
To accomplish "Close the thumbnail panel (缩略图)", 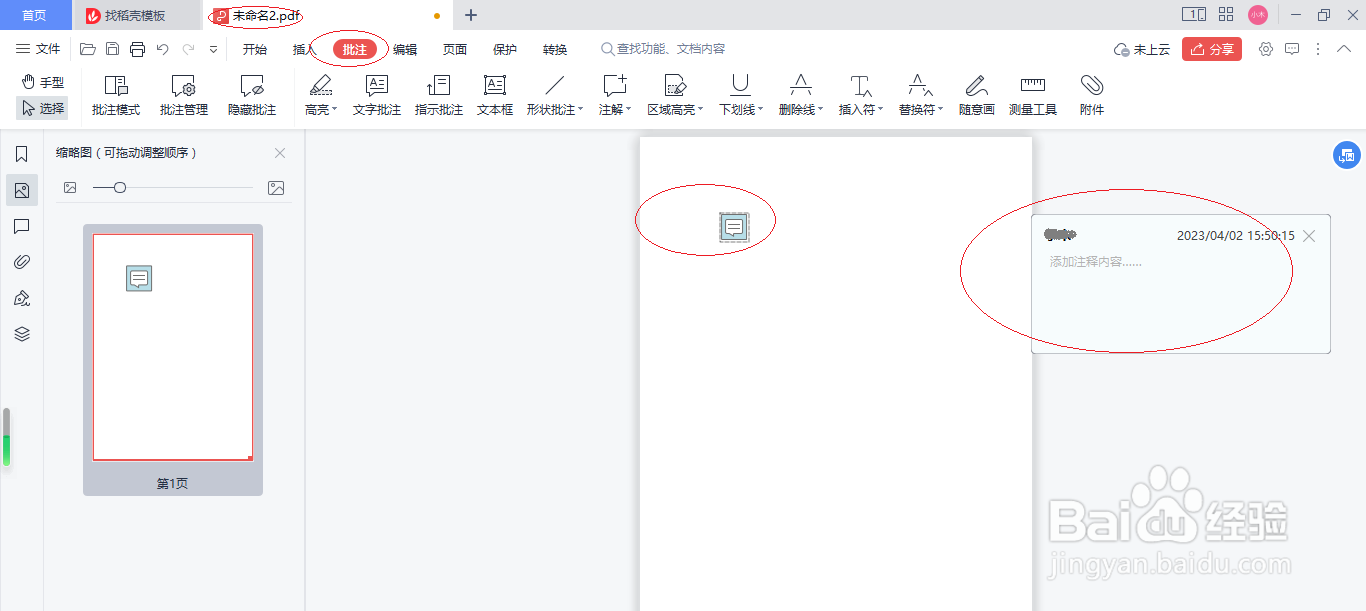I will (x=280, y=153).
